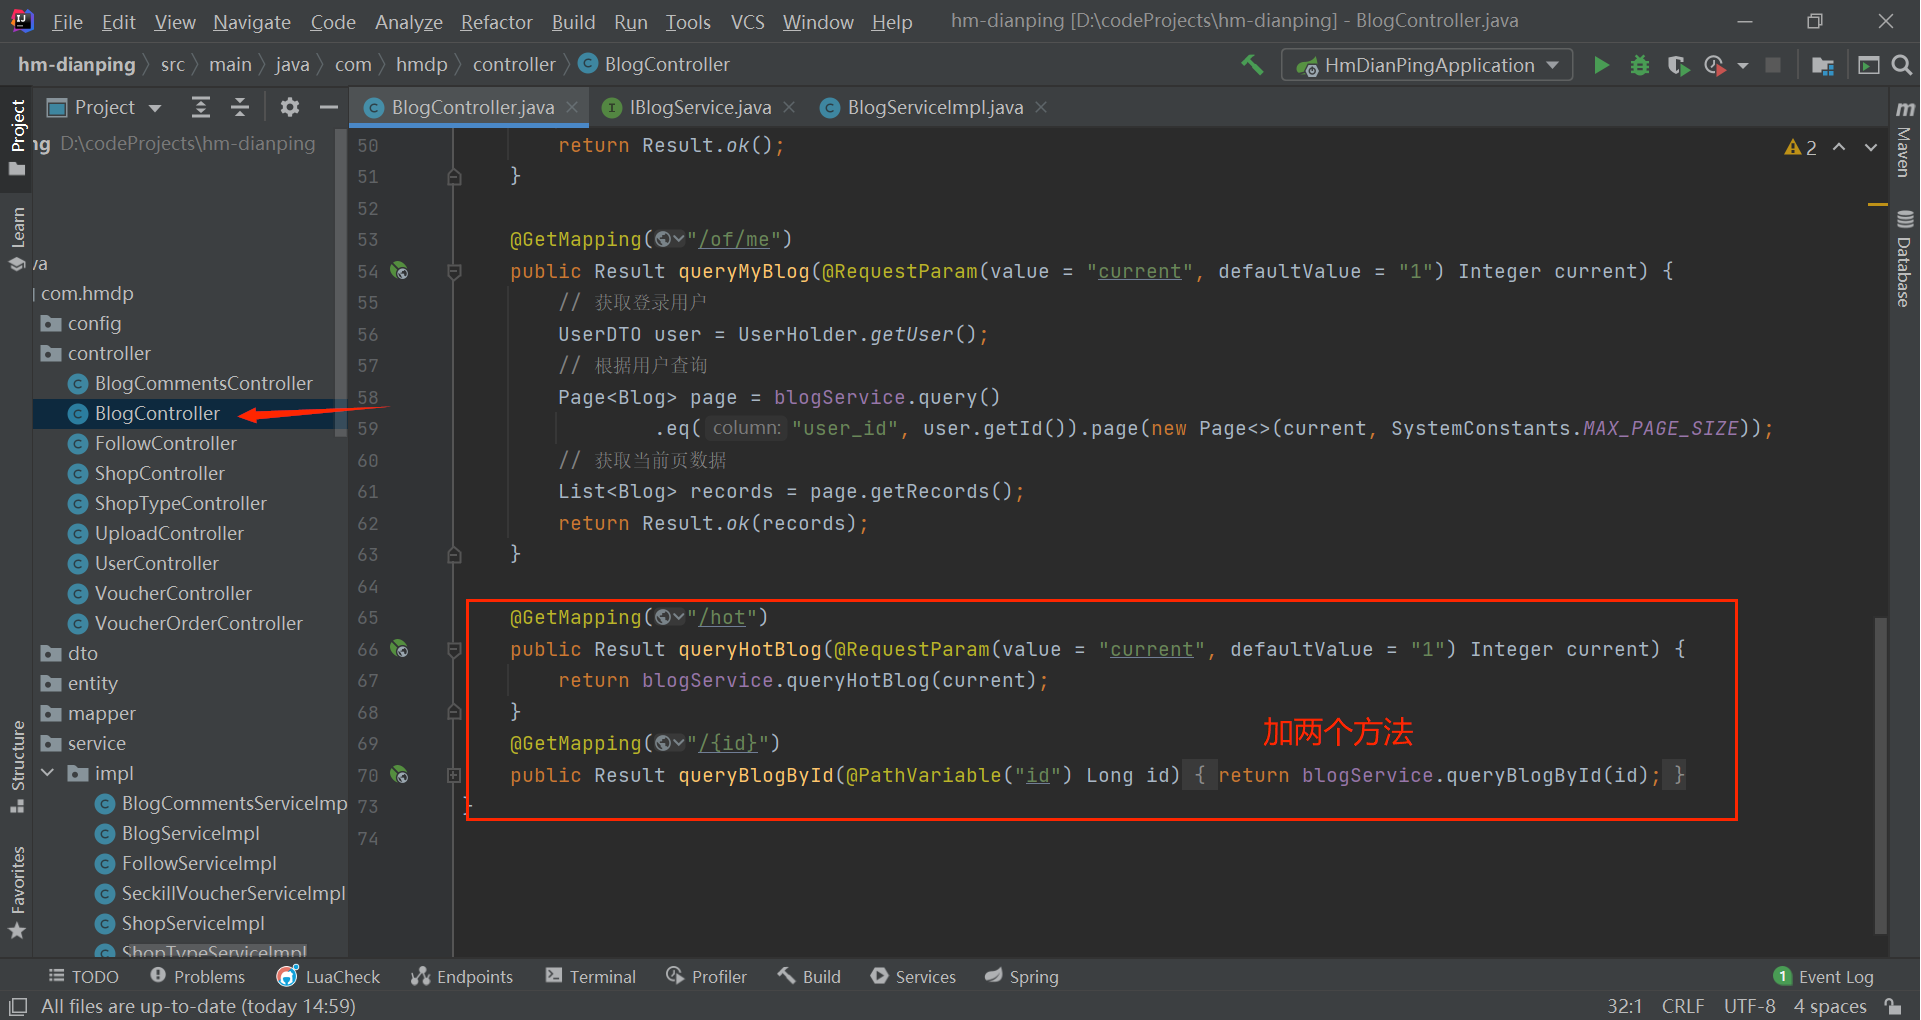Open the Maven tool window

[1905, 138]
